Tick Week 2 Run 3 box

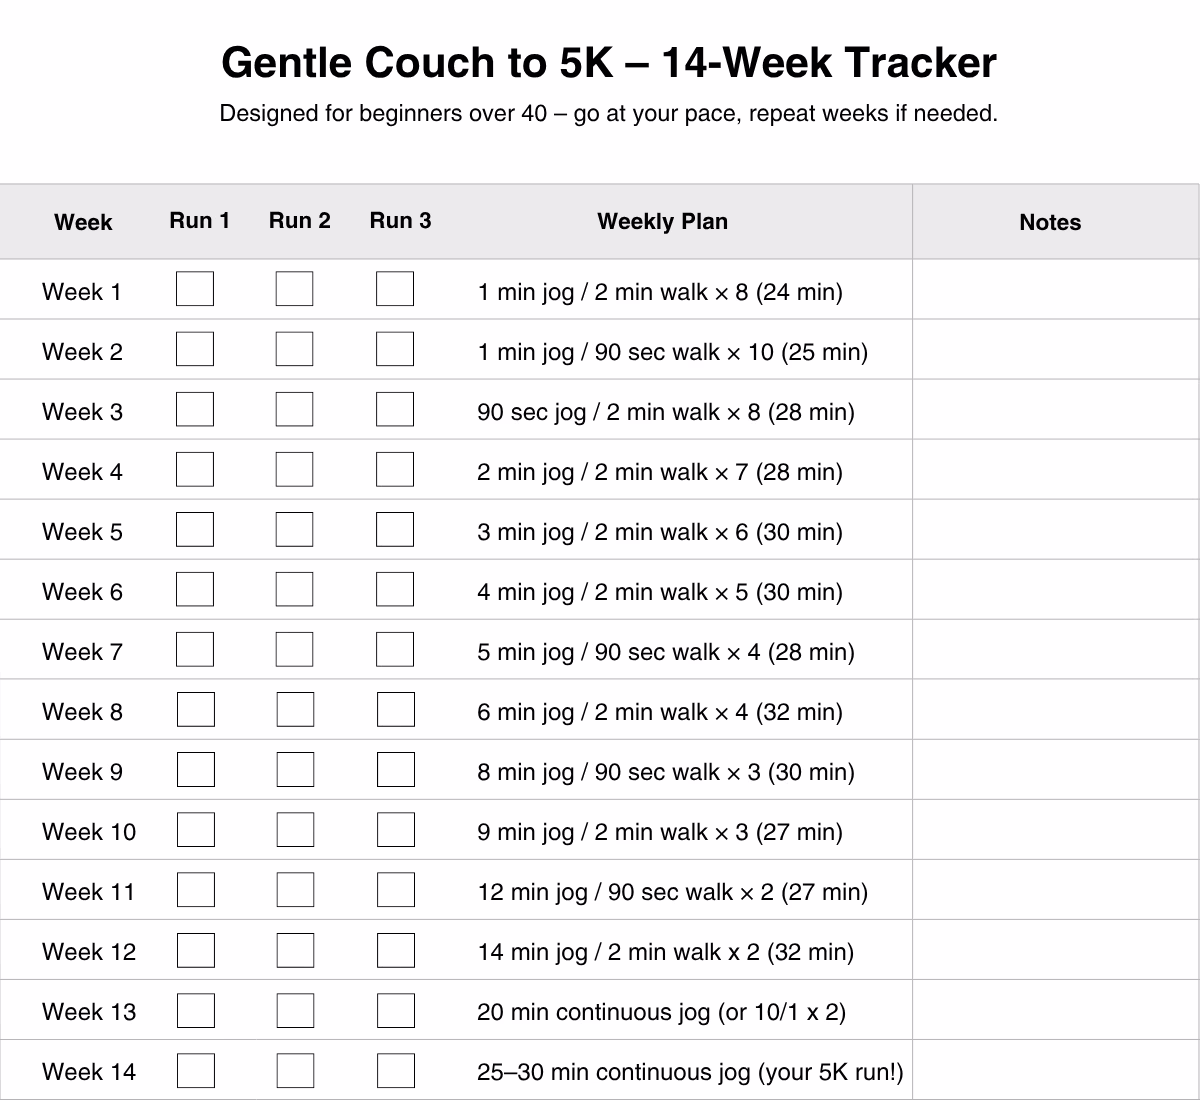click(x=395, y=350)
